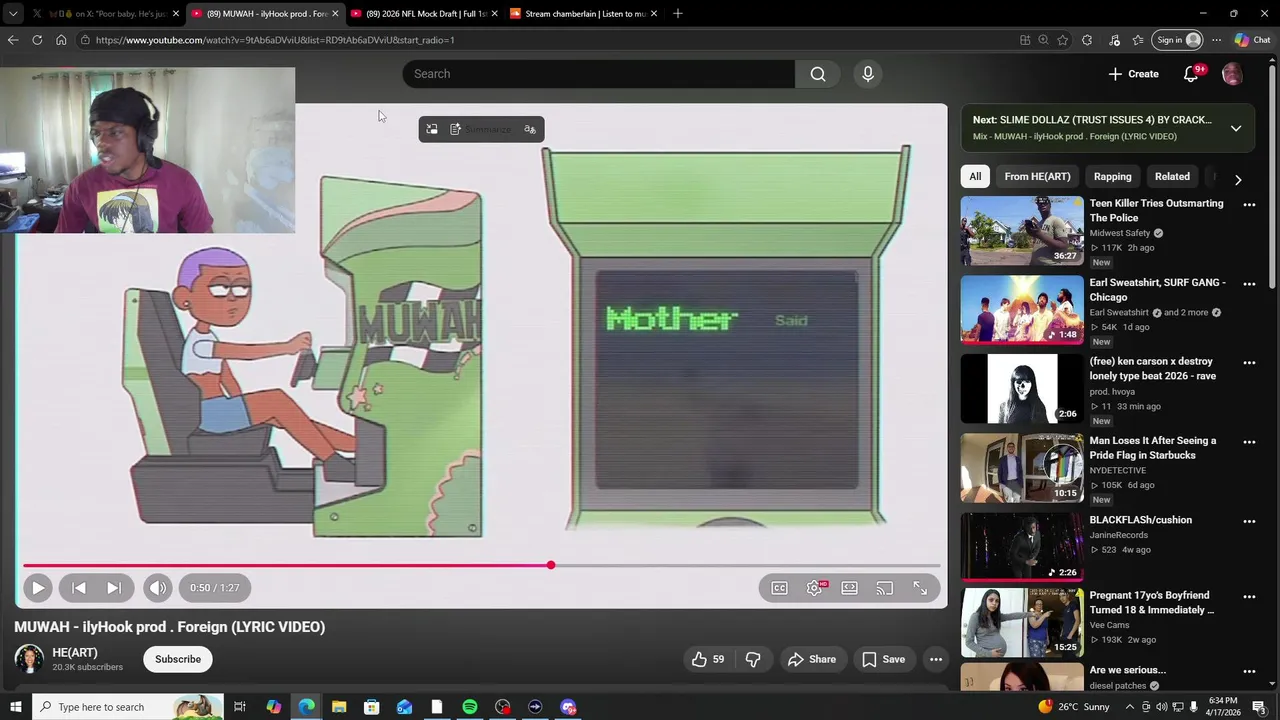Click the taskbar search box
The image size is (1280, 720).
(127, 707)
